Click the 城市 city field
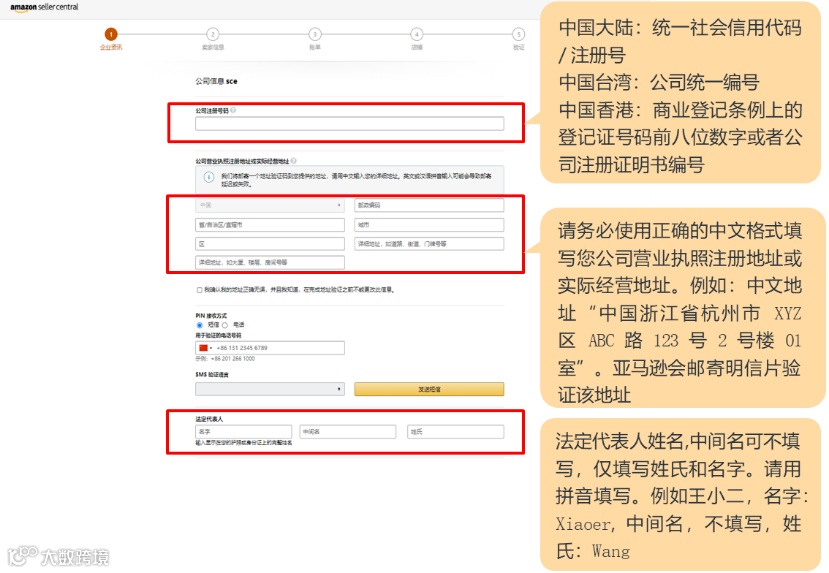 coord(429,225)
